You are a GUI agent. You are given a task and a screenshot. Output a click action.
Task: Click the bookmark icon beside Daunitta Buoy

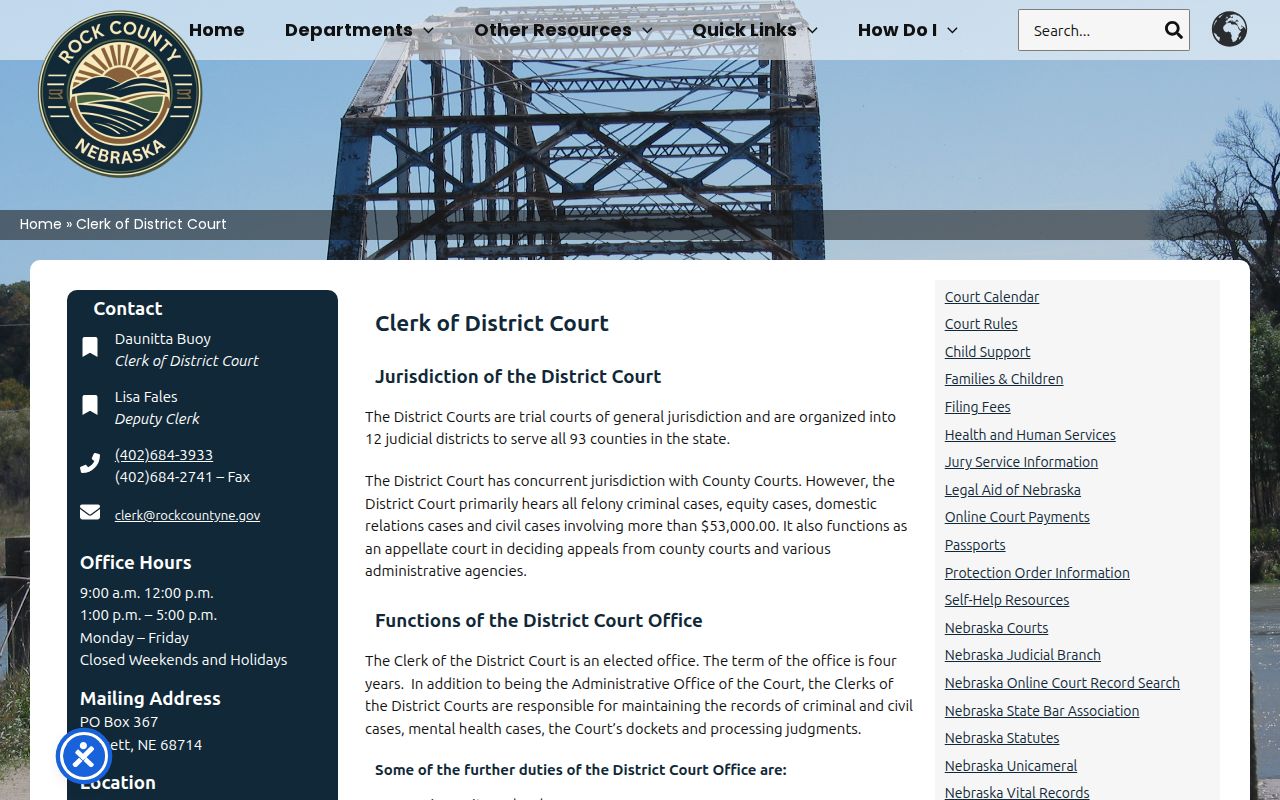[90, 347]
